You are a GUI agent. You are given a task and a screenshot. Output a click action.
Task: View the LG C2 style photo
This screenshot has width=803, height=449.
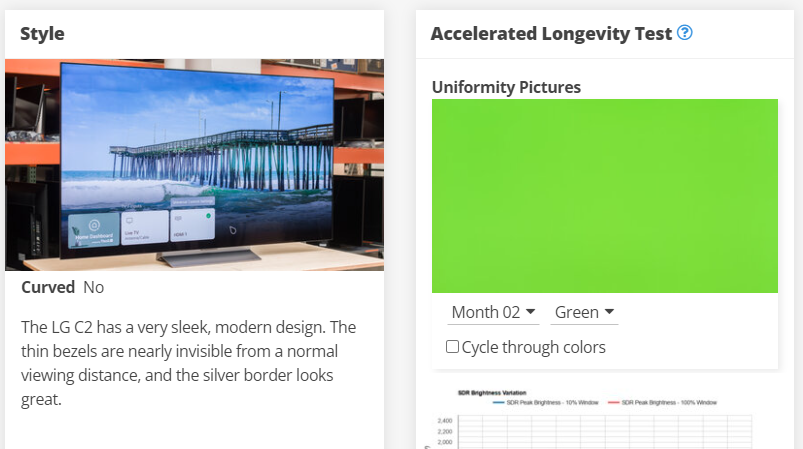tap(195, 165)
